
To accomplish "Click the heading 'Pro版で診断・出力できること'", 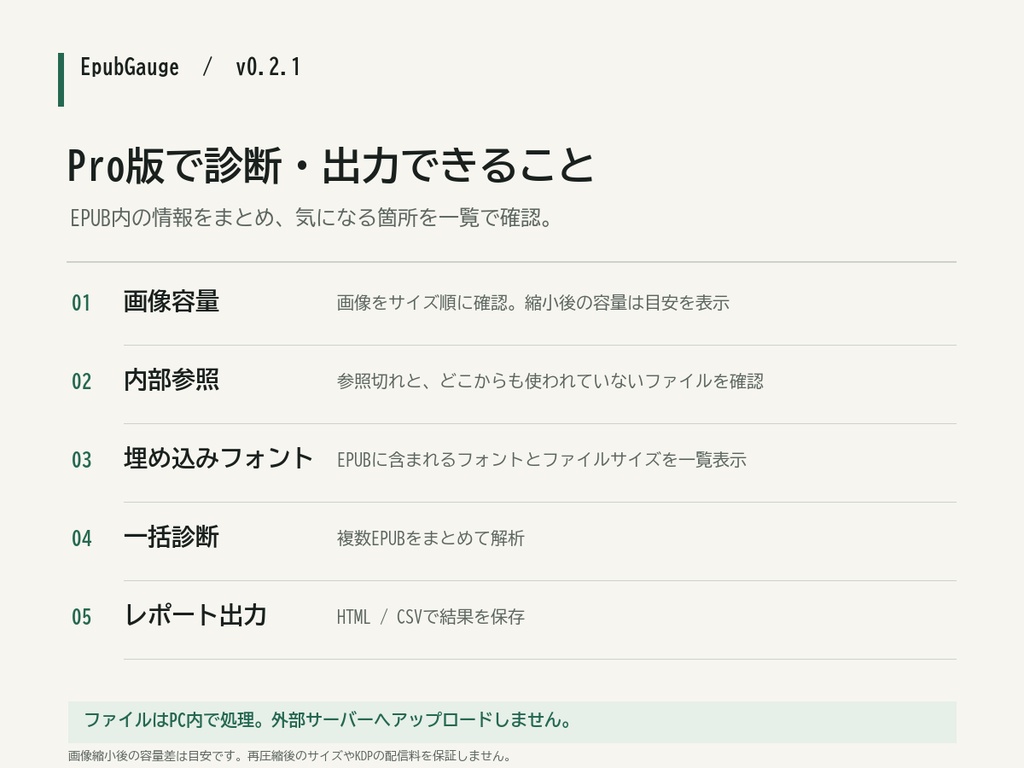I will pos(330,165).
